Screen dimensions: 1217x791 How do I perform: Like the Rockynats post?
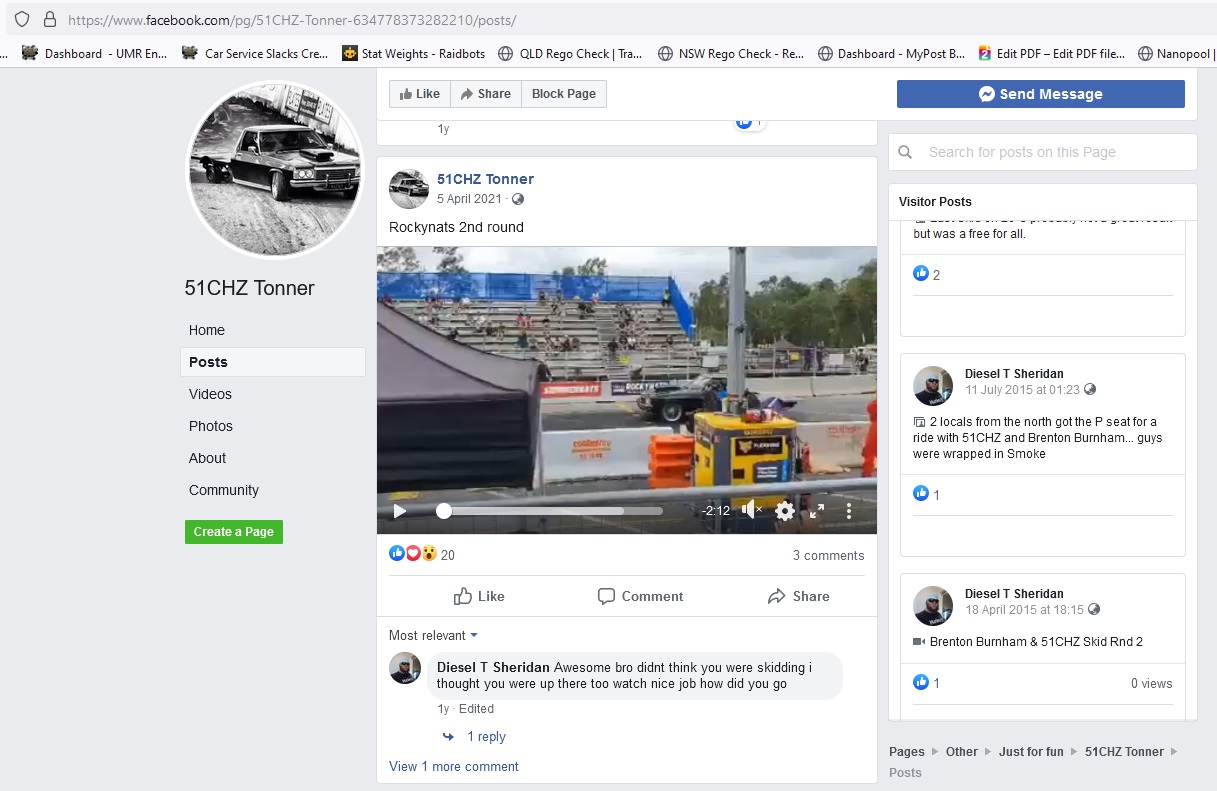(479, 596)
